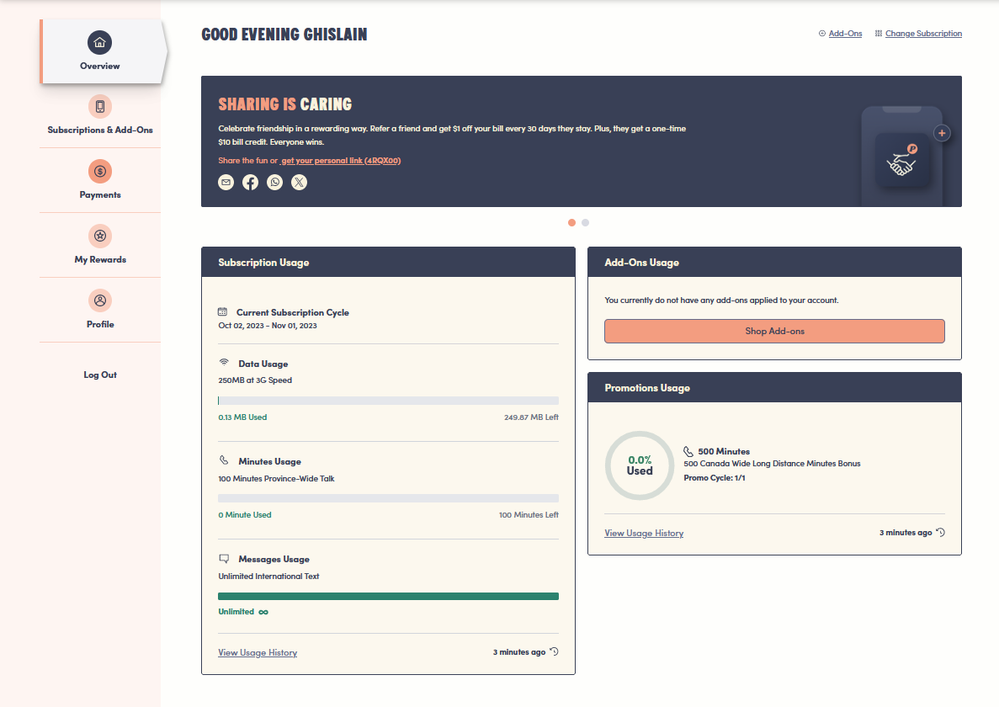Share referral via email icon
Screen dimensions: 999x707
click(x=226, y=182)
